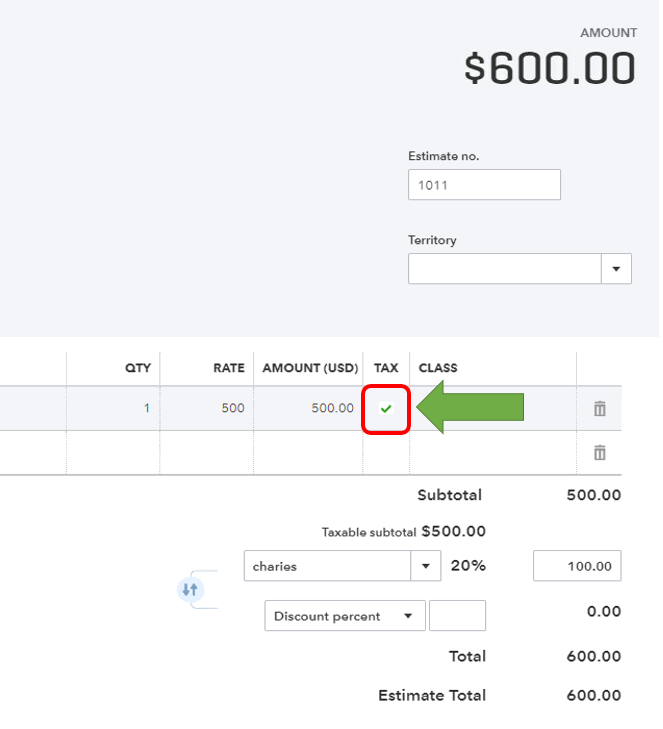Delete the empty second line with trash icon
663x729 pixels.
[x=599, y=453]
